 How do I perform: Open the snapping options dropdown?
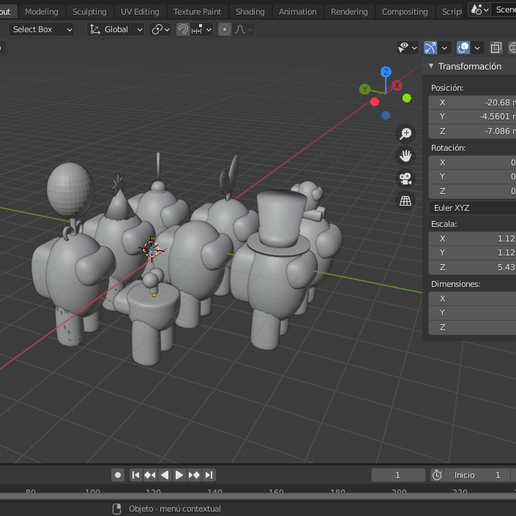click(x=202, y=30)
